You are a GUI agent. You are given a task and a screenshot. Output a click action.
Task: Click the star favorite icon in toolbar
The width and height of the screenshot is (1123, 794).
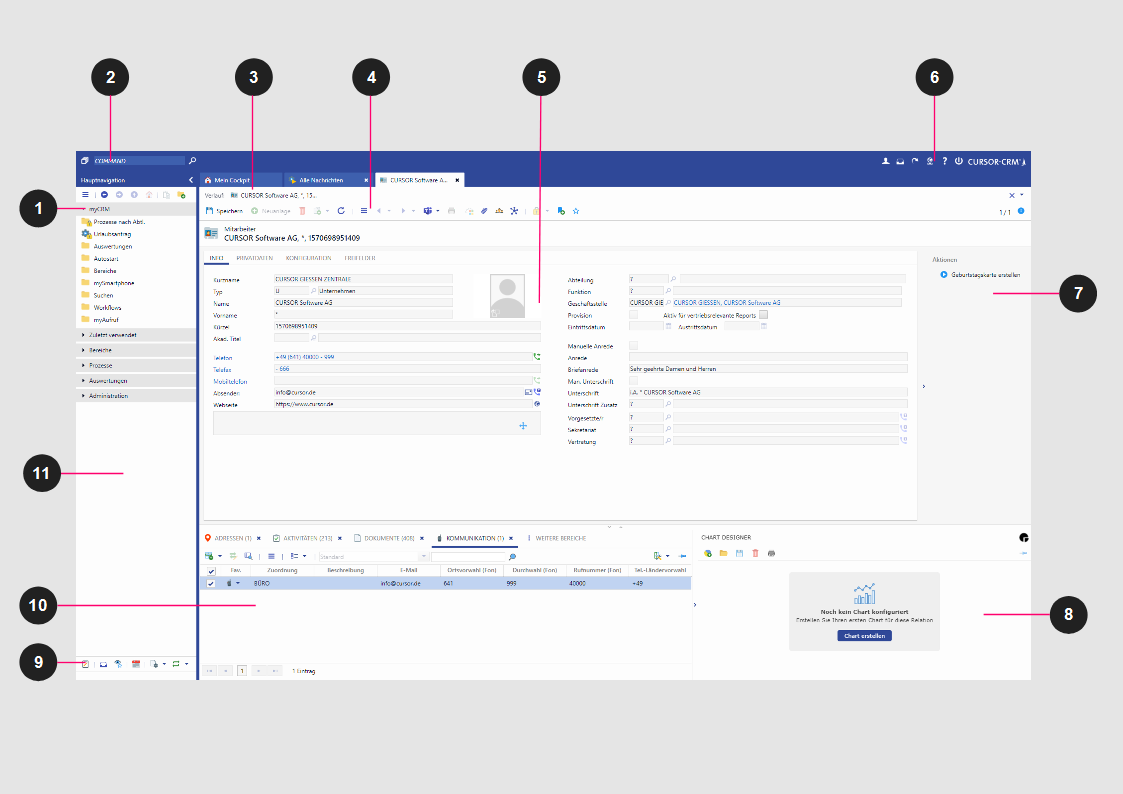(576, 211)
